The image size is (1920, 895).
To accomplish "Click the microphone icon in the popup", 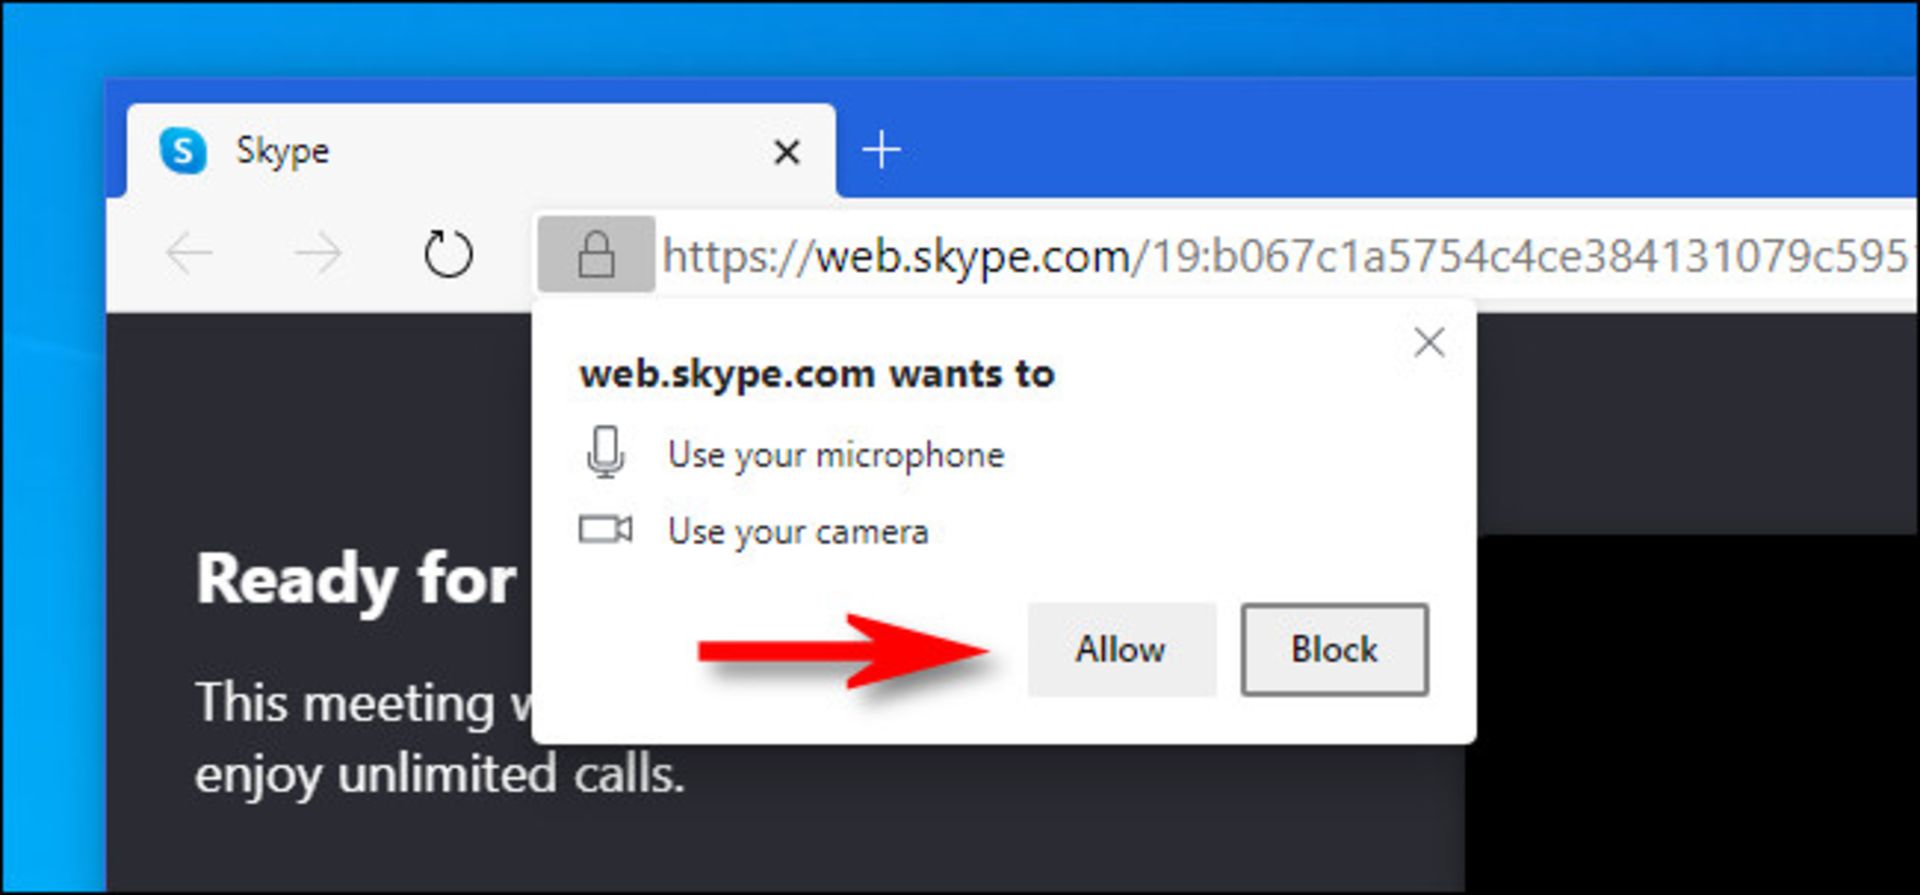I will 605,452.
